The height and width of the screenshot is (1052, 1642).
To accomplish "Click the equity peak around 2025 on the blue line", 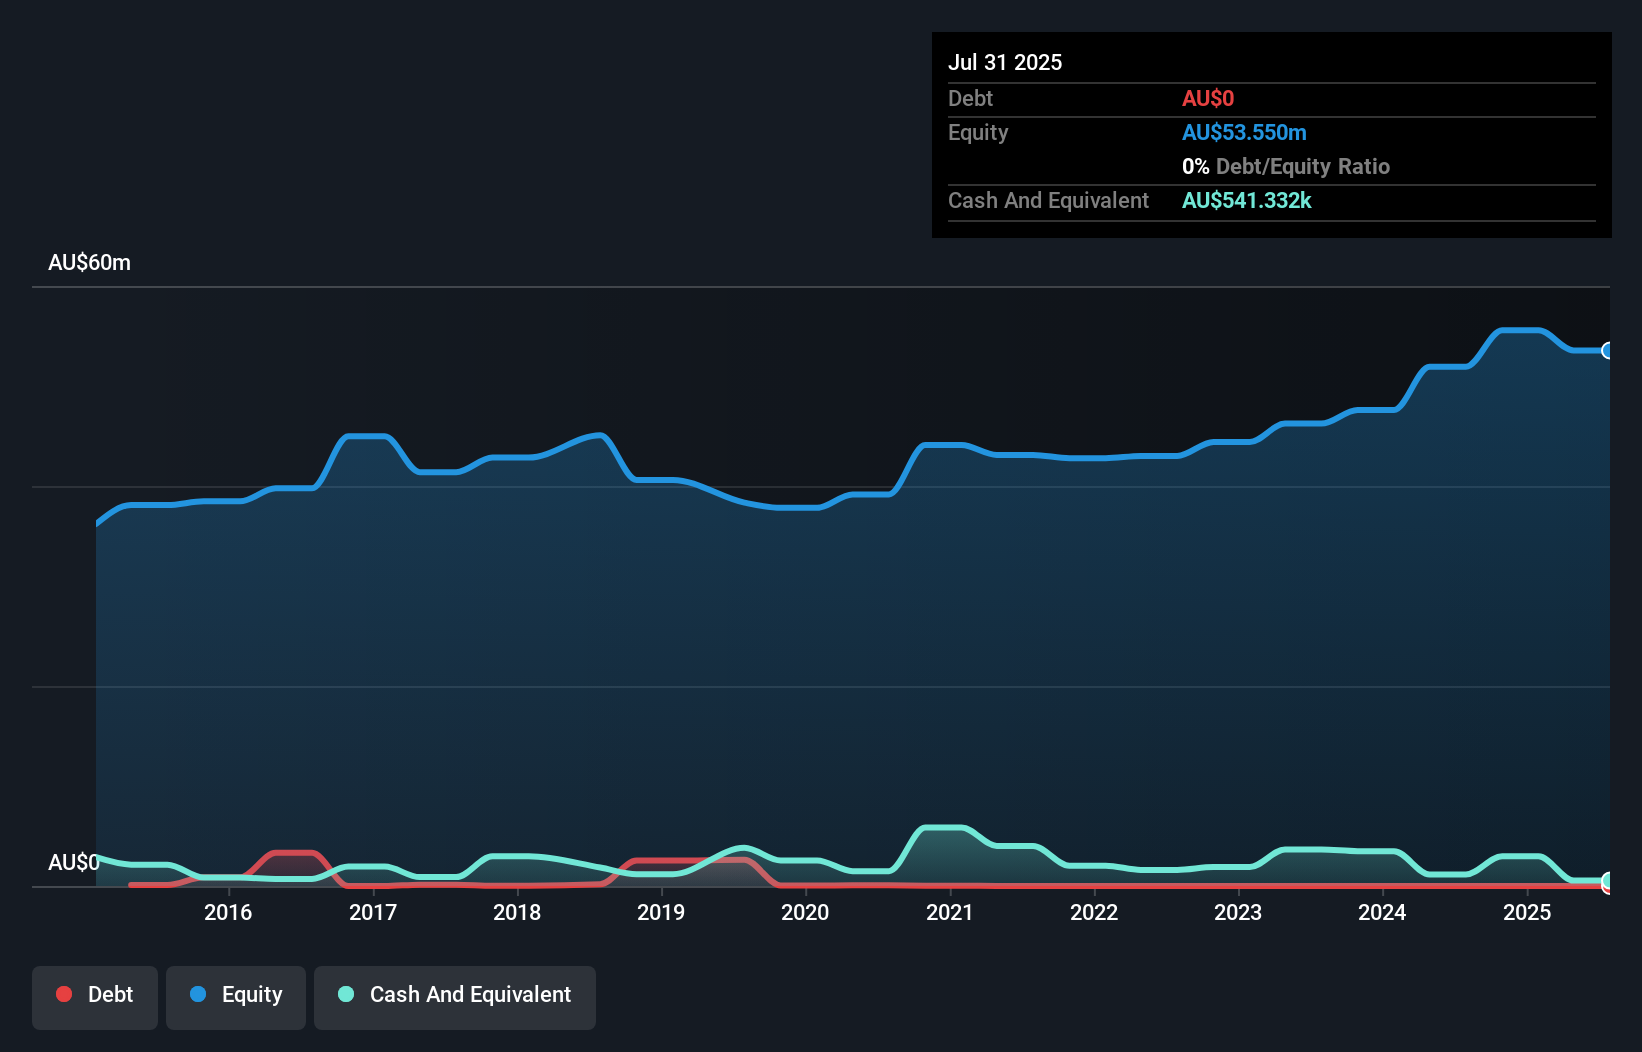I will (x=1520, y=329).
